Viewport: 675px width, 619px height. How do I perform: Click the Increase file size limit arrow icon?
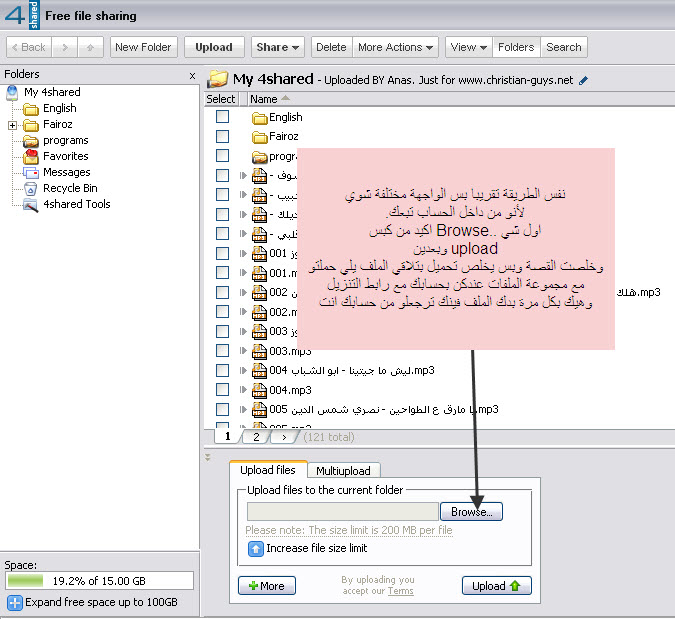(256, 548)
